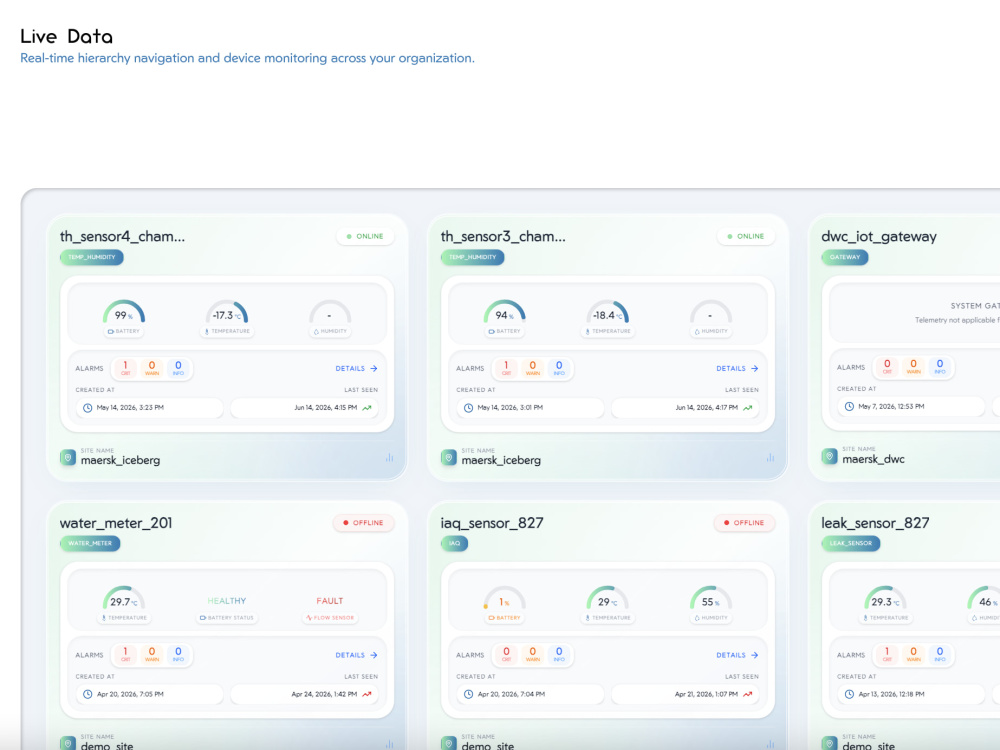
Task: Open Details for th_sensor4_cham card
Action: (357, 369)
